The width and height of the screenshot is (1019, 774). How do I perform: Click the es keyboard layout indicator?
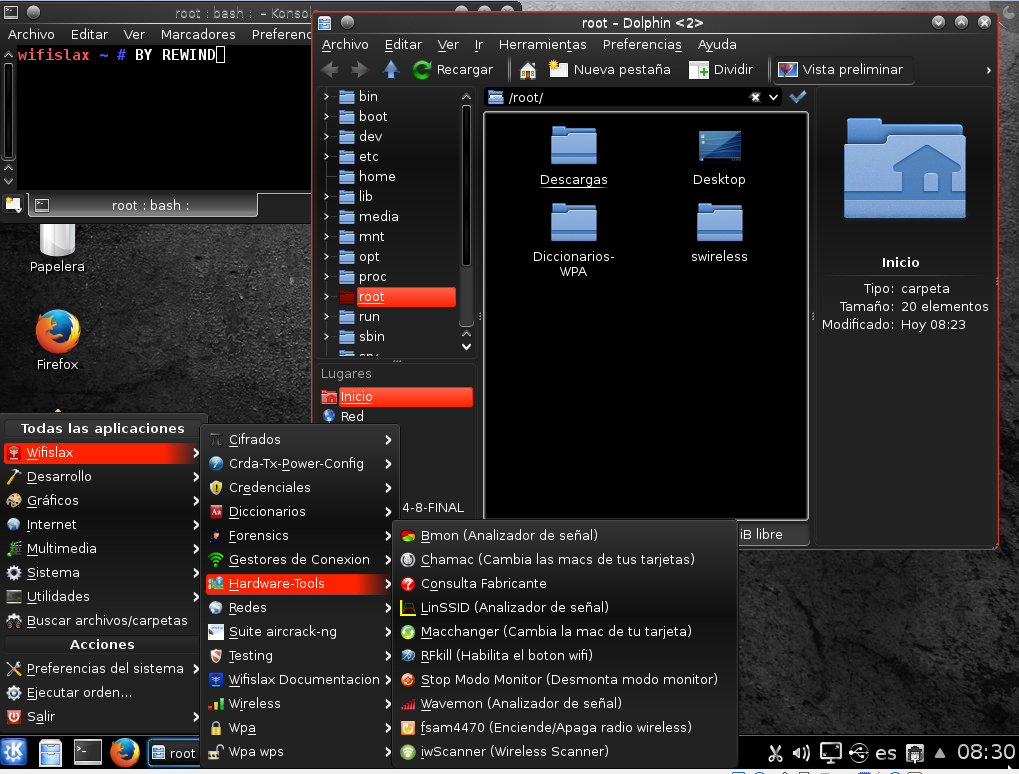(885, 753)
